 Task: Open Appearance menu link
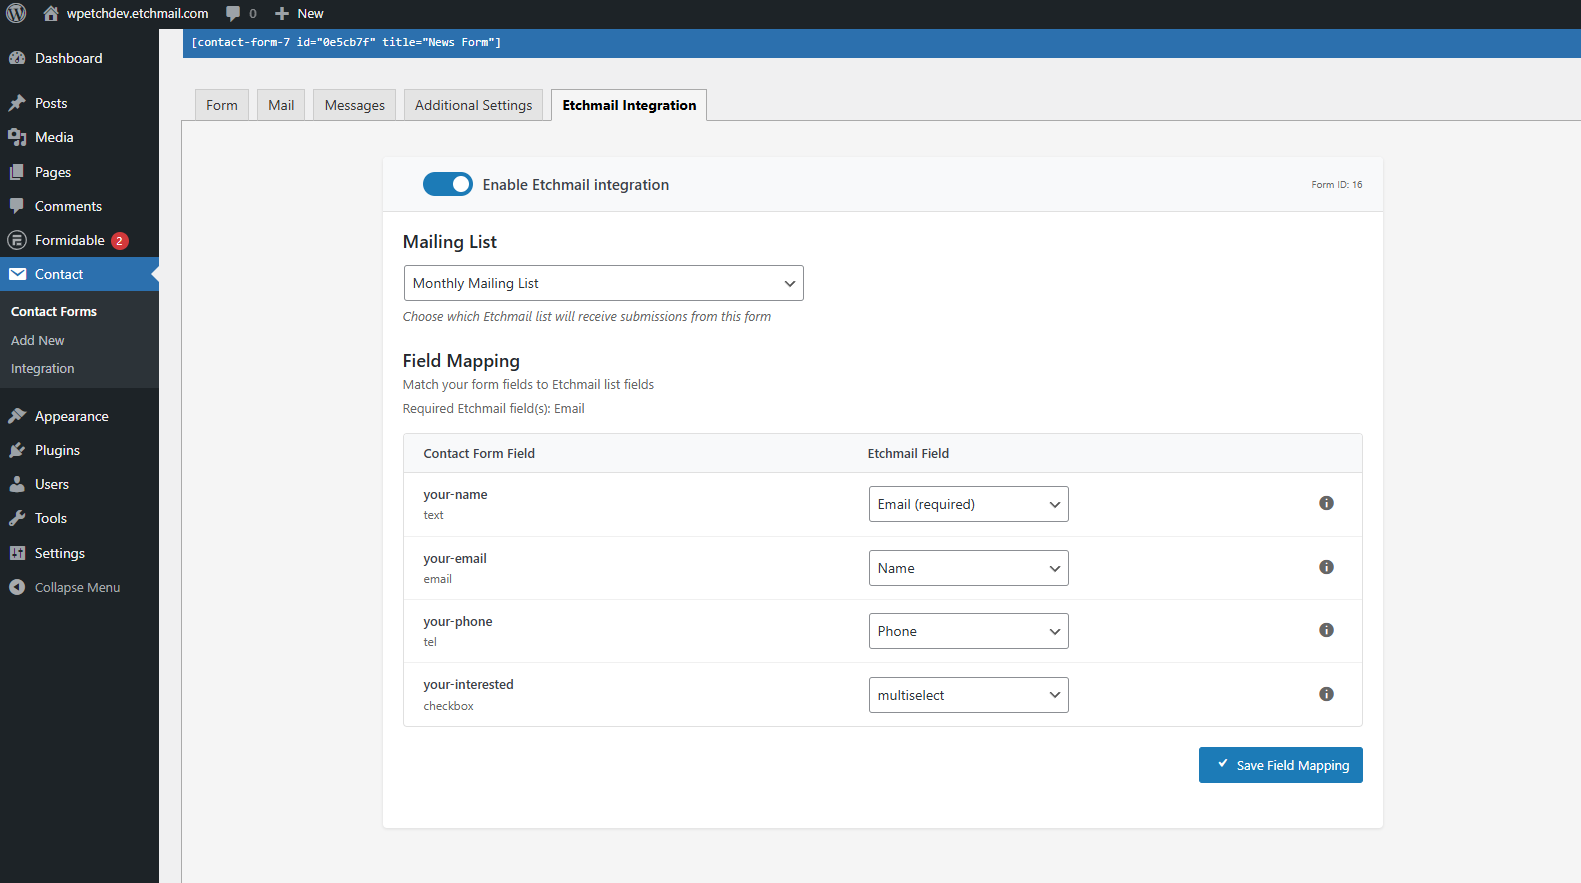pyautogui.click(x=72, y=416)
